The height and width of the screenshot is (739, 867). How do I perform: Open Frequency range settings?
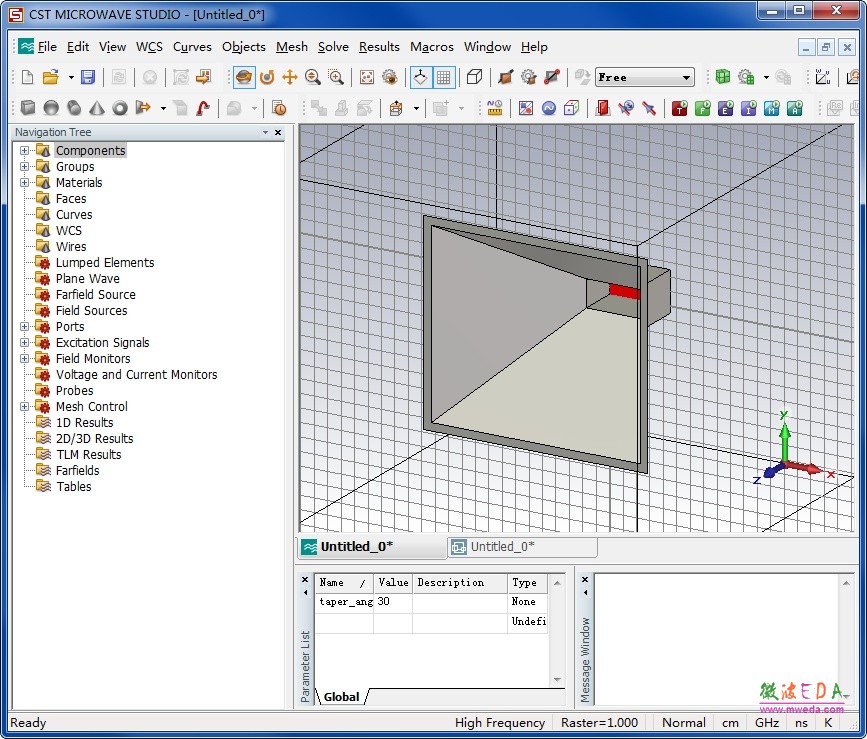(x=549, y=108)
